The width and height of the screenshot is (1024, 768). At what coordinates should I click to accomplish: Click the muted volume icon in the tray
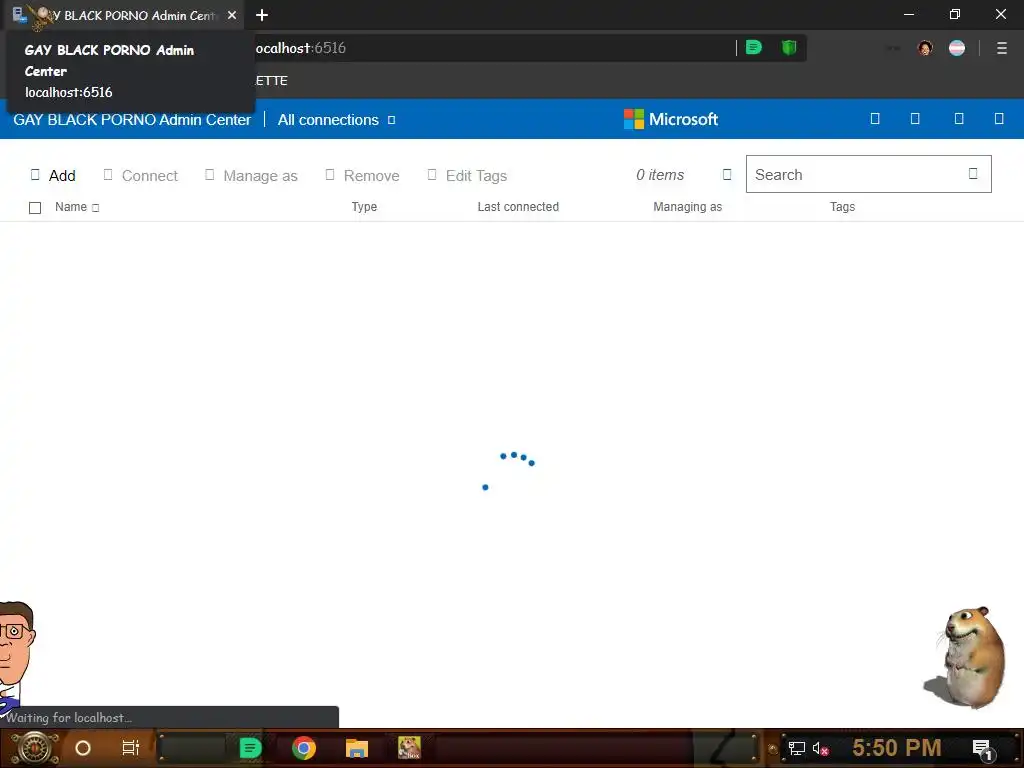821,748
